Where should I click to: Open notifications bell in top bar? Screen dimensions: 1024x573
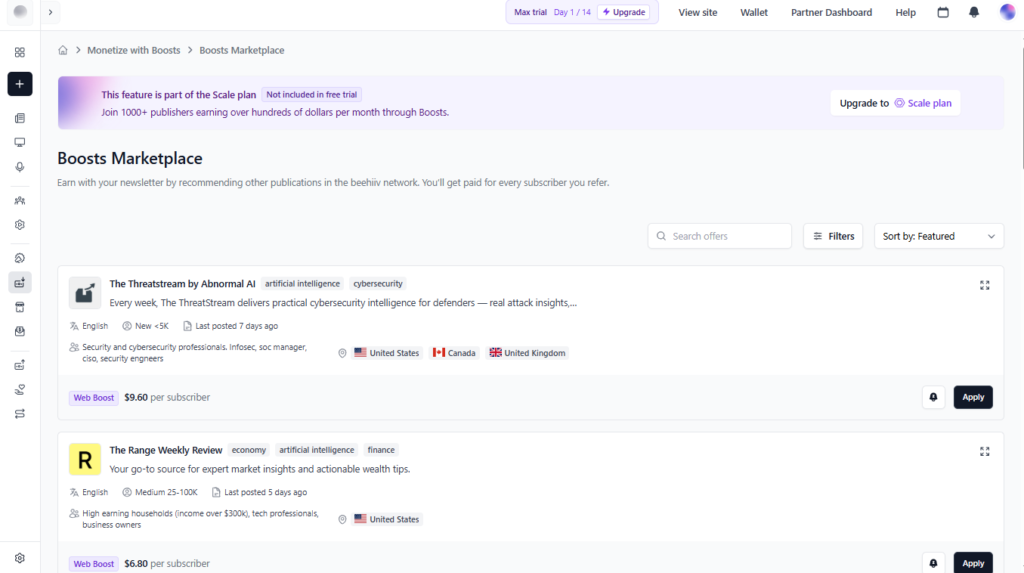point(974,12)
